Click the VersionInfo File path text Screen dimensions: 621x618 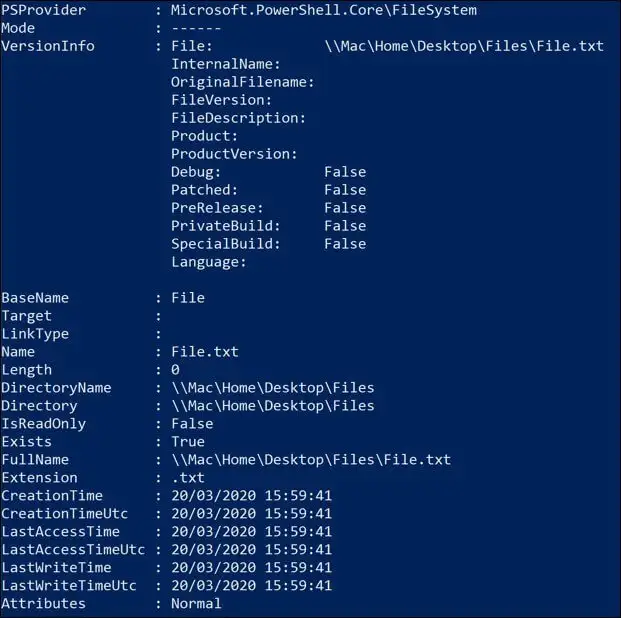click(464, 46)
